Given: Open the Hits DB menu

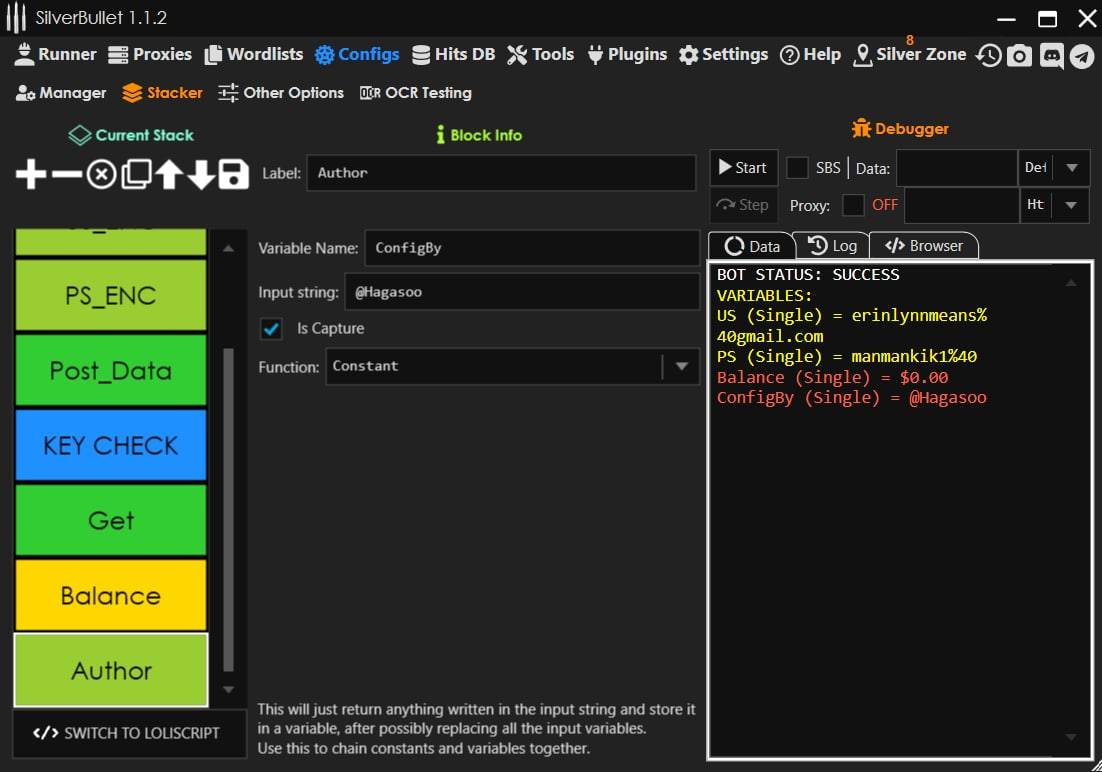Looking at the screenshot, I should click(x=453, y=55).
